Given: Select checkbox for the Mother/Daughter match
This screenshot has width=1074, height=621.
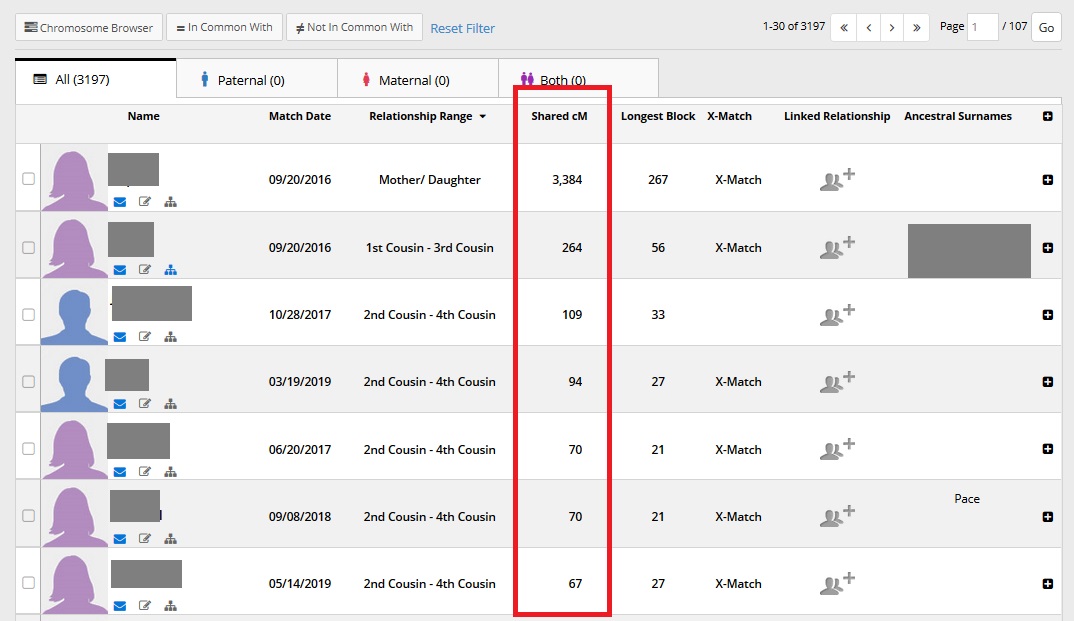Looking at the screenshot, I should (28, 179).
